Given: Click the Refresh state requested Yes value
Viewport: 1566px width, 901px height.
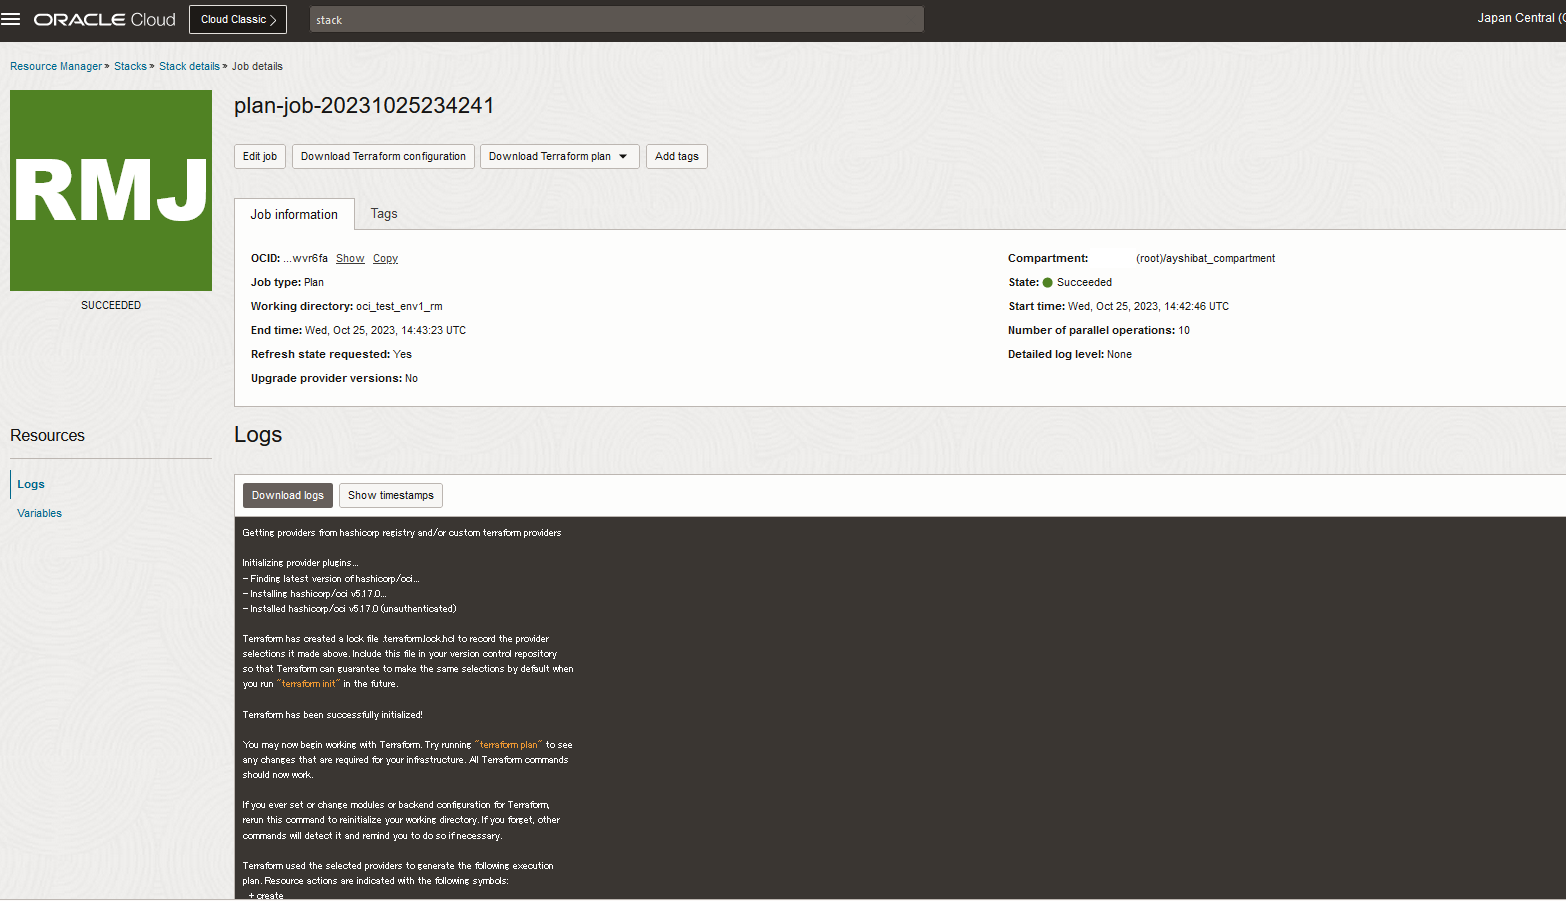Looking at the screenshot, I should coord(402,354).
